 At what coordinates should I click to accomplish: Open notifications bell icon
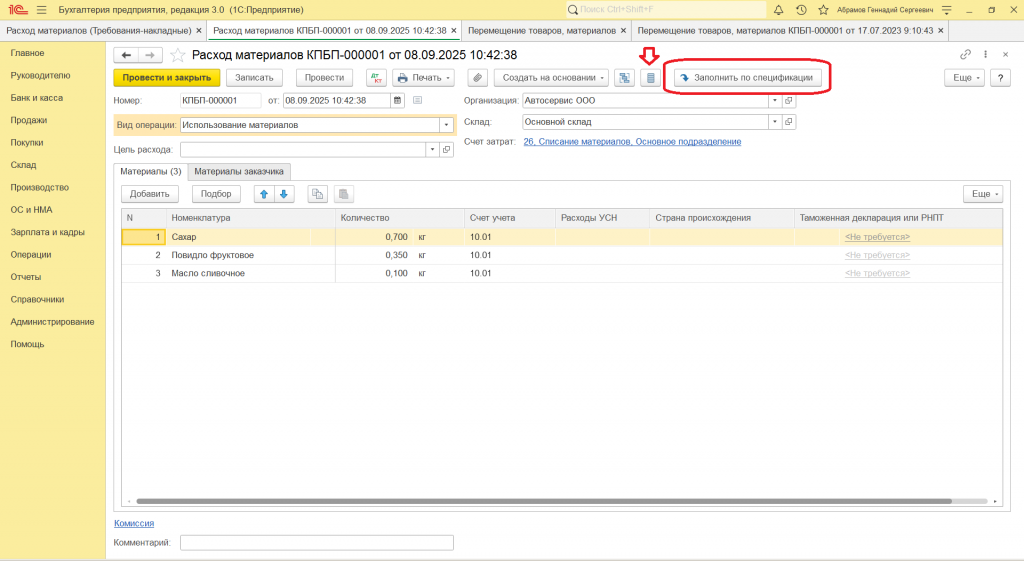tap(778, 10)
